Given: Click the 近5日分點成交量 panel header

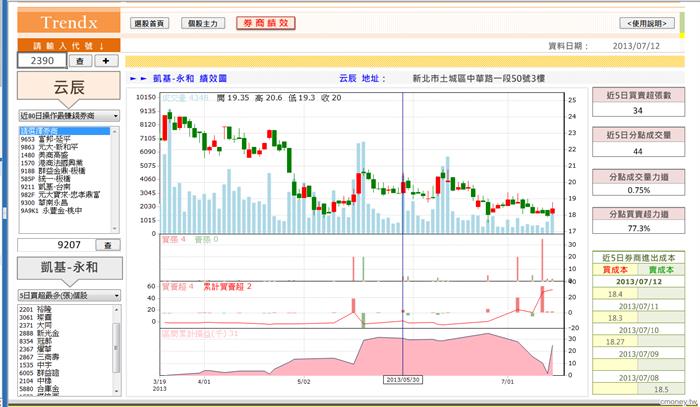Looking at the screenshot, I should 638,135.
